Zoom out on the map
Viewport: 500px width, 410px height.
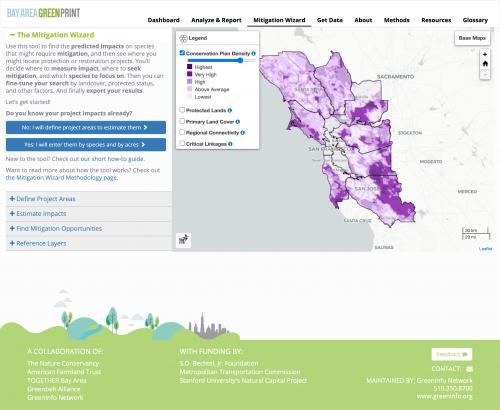485,75
